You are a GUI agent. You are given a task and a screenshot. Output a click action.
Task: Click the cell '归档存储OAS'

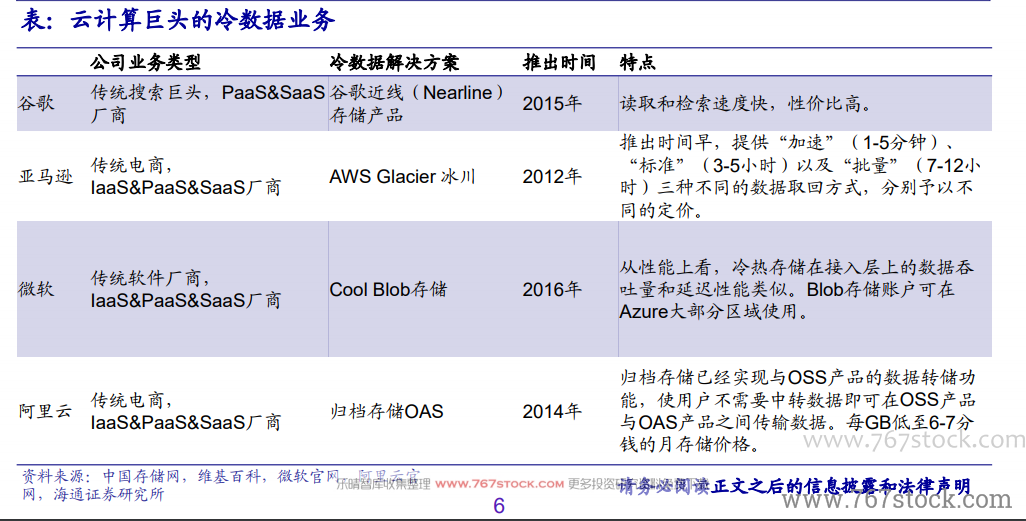tap(386, 411)
